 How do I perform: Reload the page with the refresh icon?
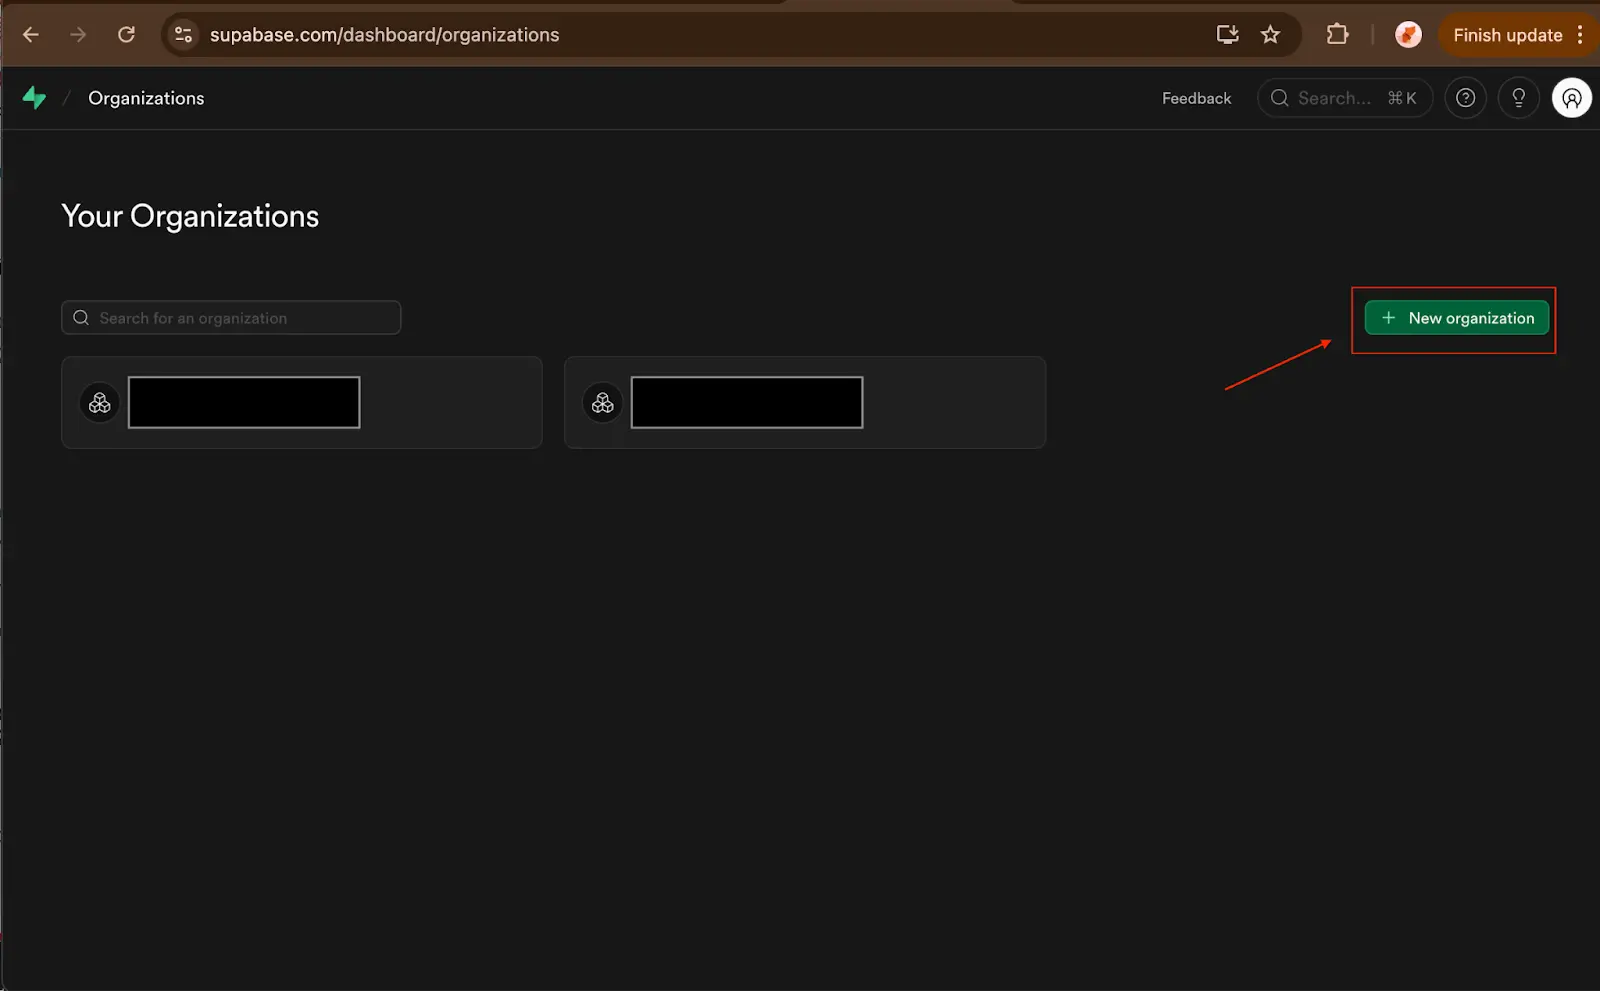(x=127, y=34)
